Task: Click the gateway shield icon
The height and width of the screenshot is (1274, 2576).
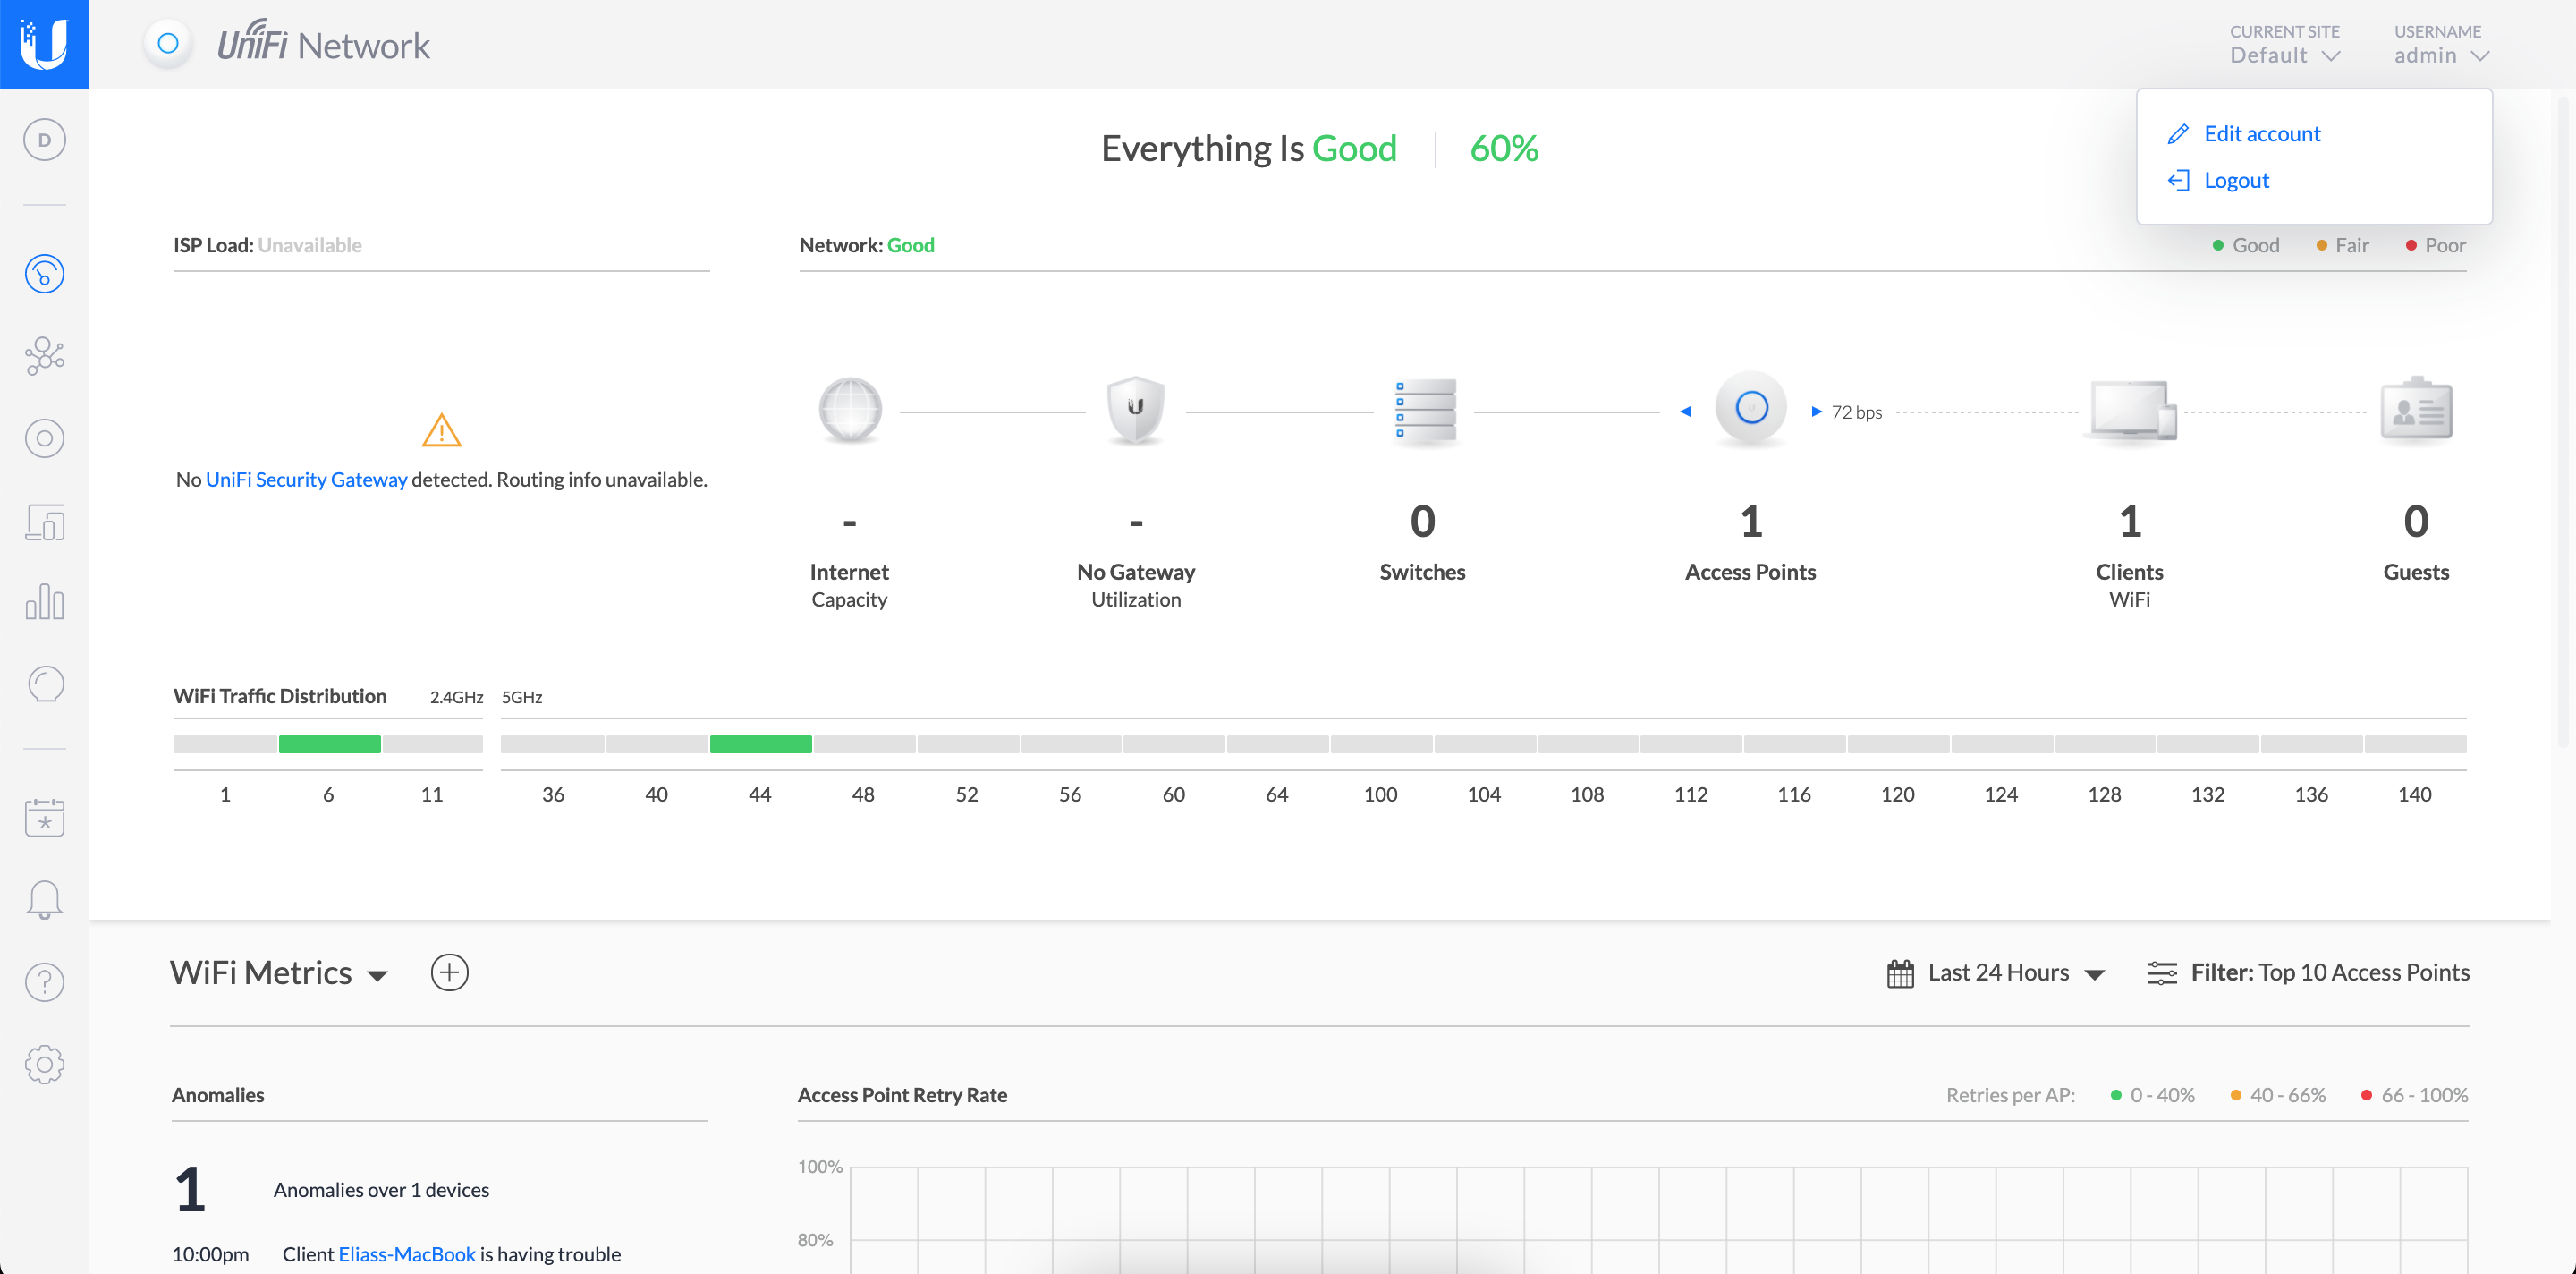Action: 1135,410
